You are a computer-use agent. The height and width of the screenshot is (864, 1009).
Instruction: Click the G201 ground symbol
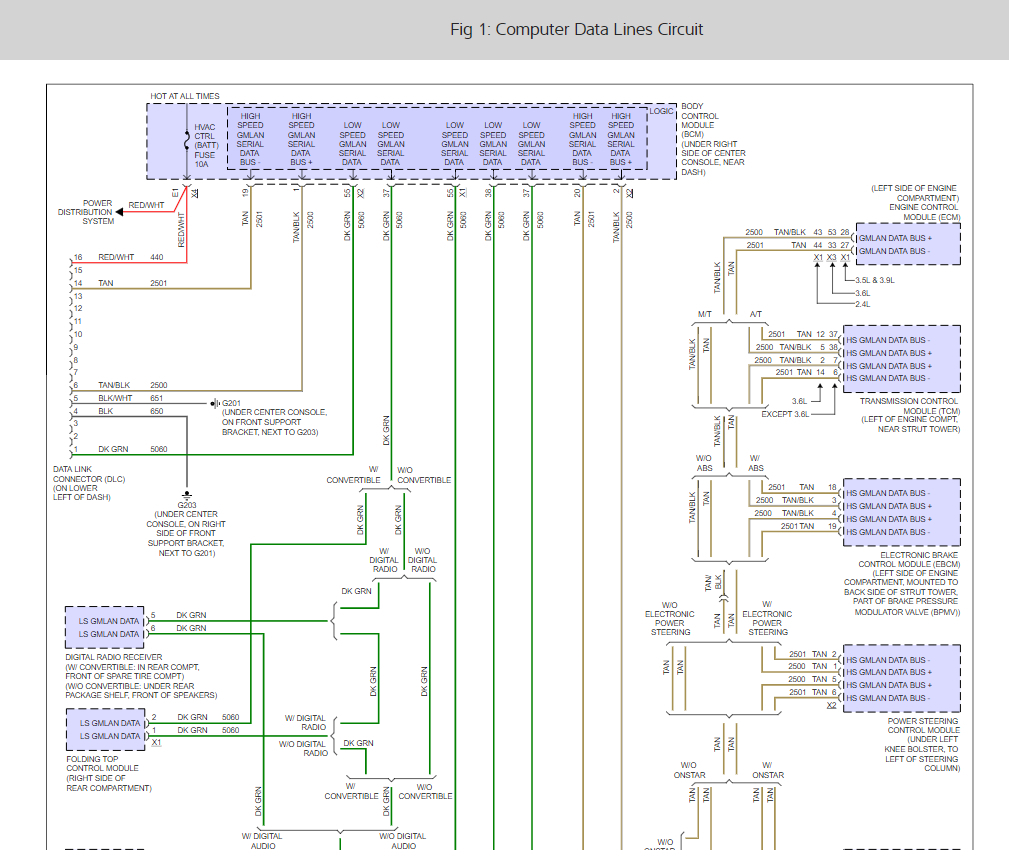[x=215, y=403]
